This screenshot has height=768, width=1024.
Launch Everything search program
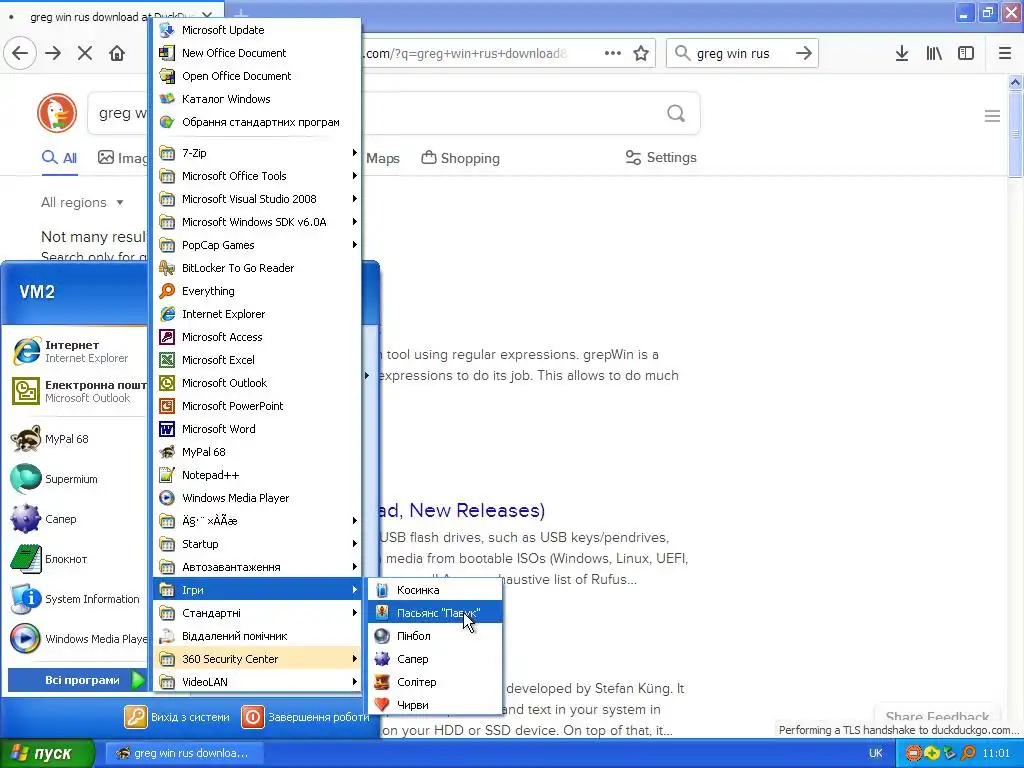click(x=257, y=291)
